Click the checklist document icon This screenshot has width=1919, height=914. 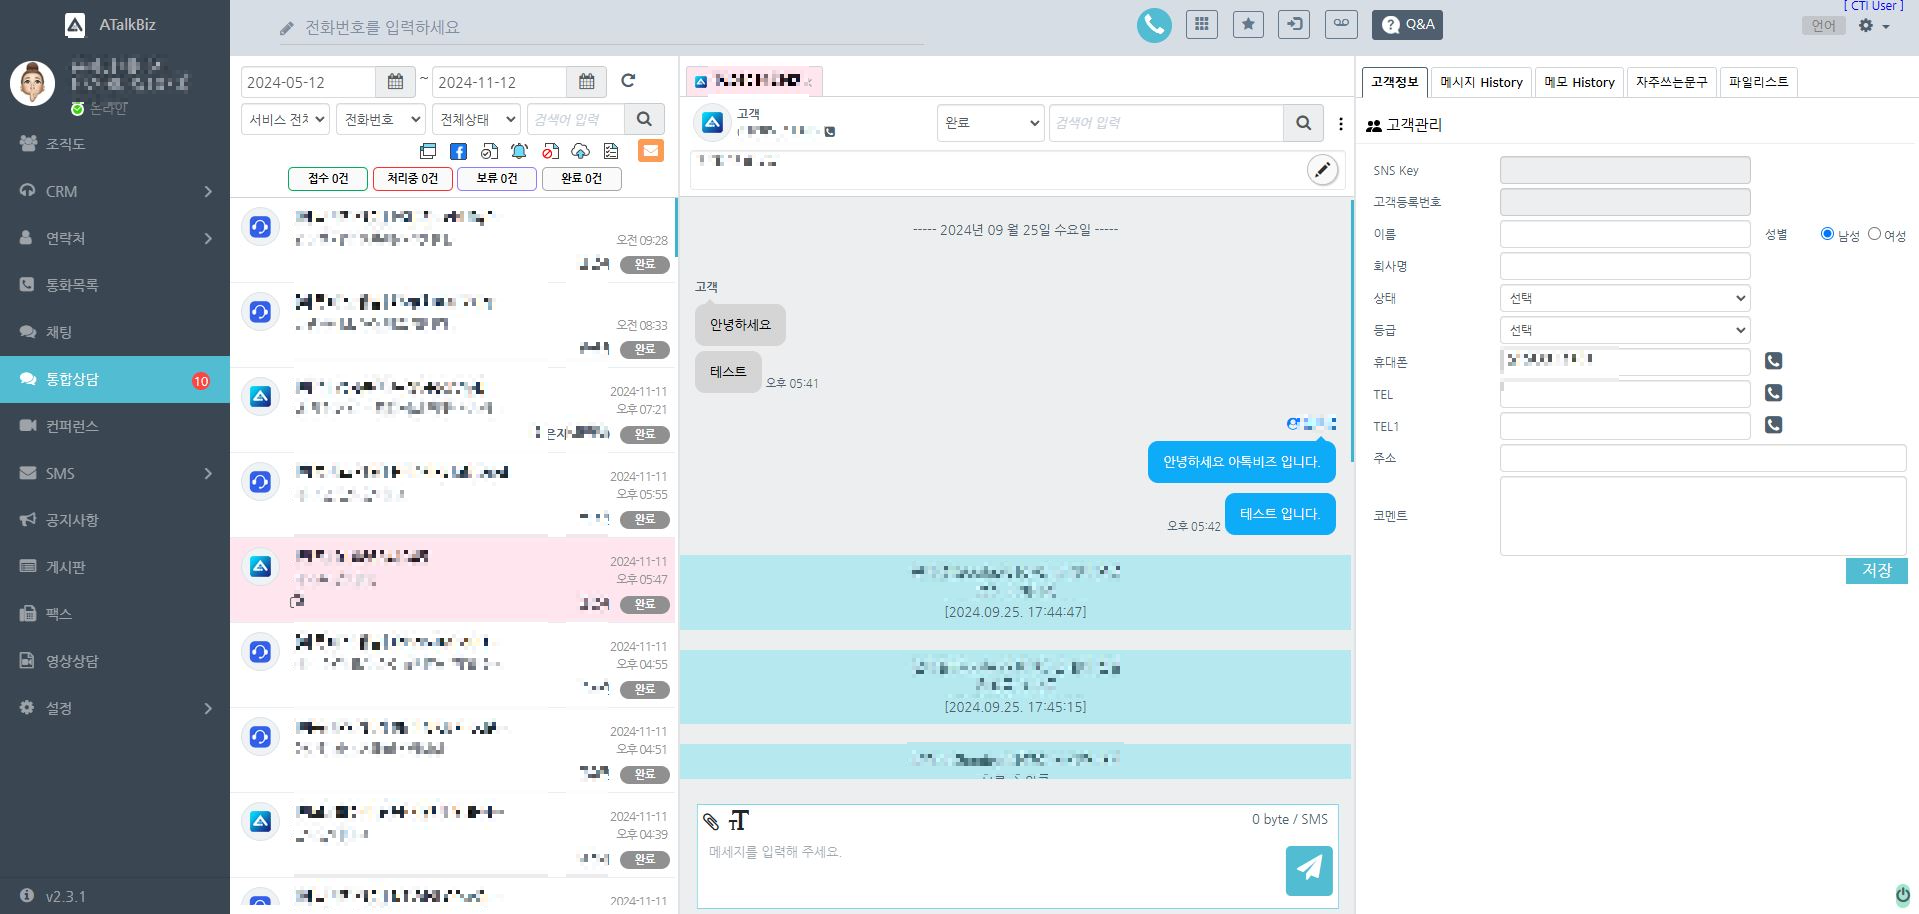(x=611, y=151)
